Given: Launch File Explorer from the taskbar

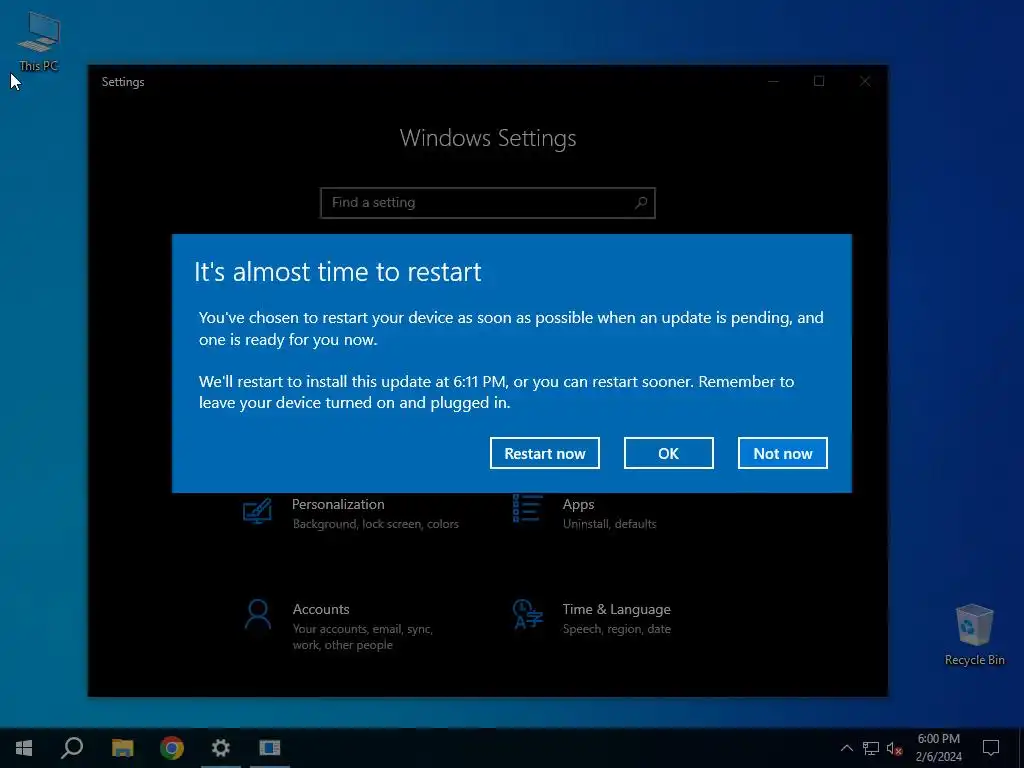Looking at the screenshot, I should coord(123,748).
